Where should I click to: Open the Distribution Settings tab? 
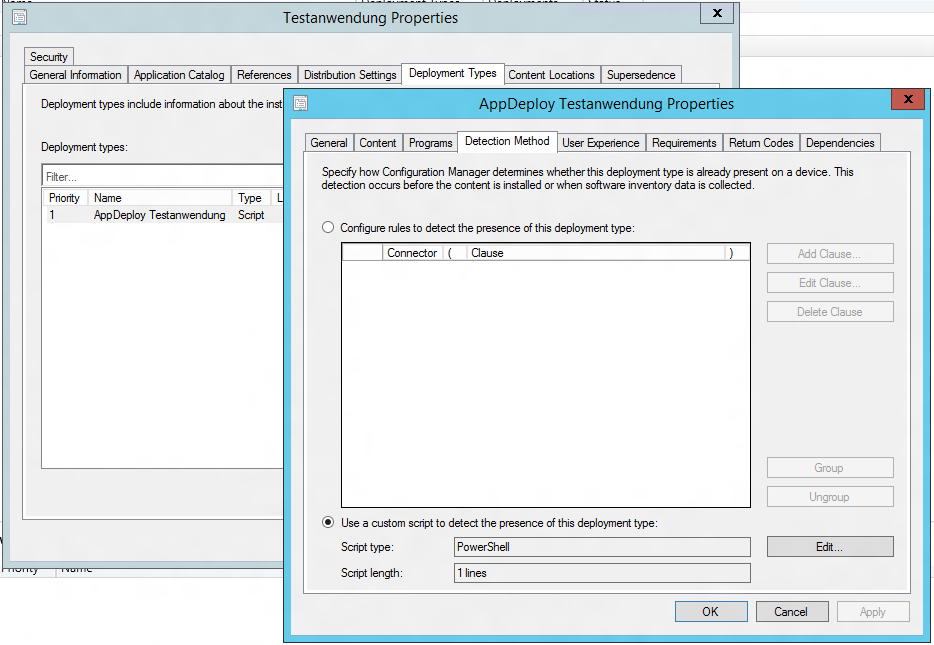click(x=350, y=75)
